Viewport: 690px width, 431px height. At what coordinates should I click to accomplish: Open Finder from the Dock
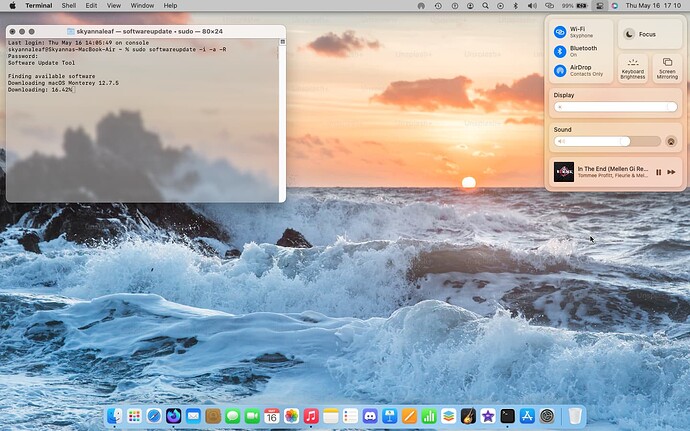(x=114, y=416)
